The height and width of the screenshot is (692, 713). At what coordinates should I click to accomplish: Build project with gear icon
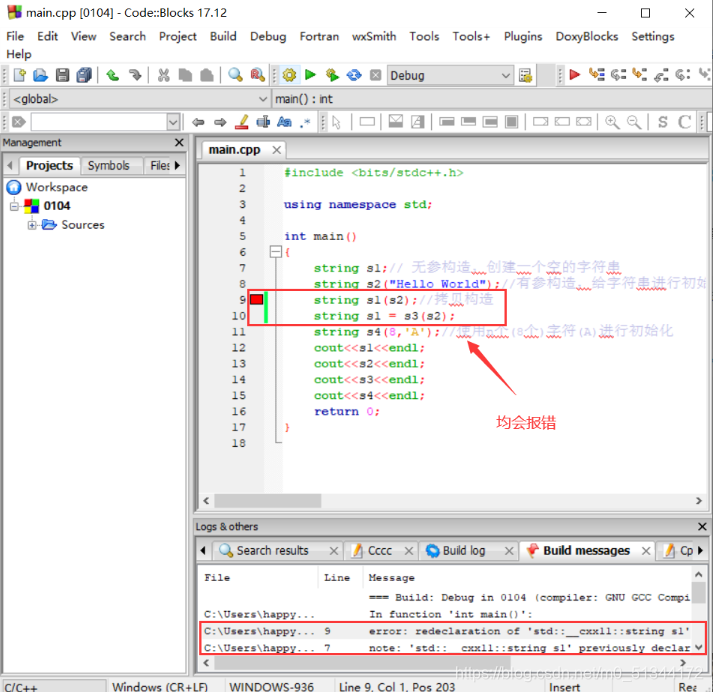[289, 75]
